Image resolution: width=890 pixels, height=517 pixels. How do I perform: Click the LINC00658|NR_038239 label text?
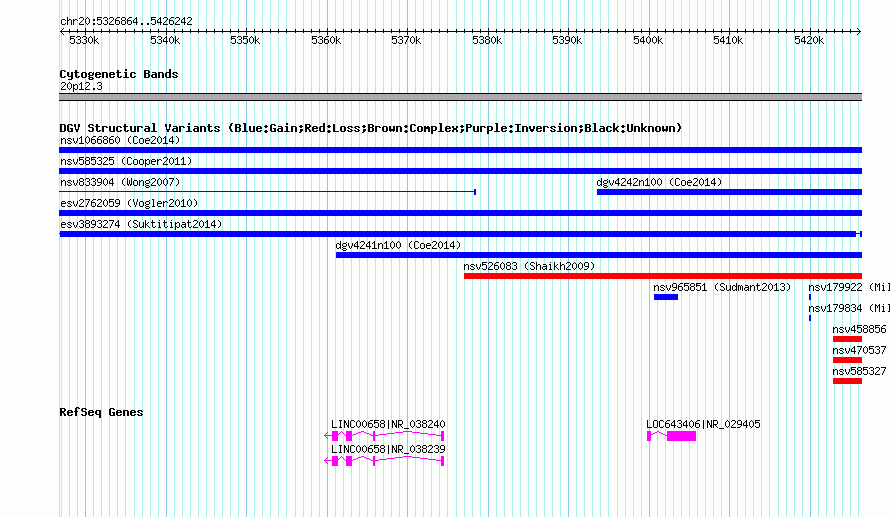click(x=388, y=449)
